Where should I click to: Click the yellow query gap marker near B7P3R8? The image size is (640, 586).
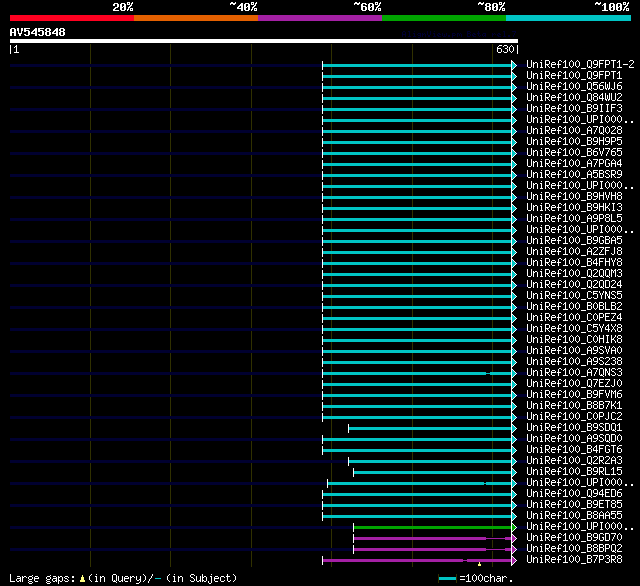(x=480, y=564)
